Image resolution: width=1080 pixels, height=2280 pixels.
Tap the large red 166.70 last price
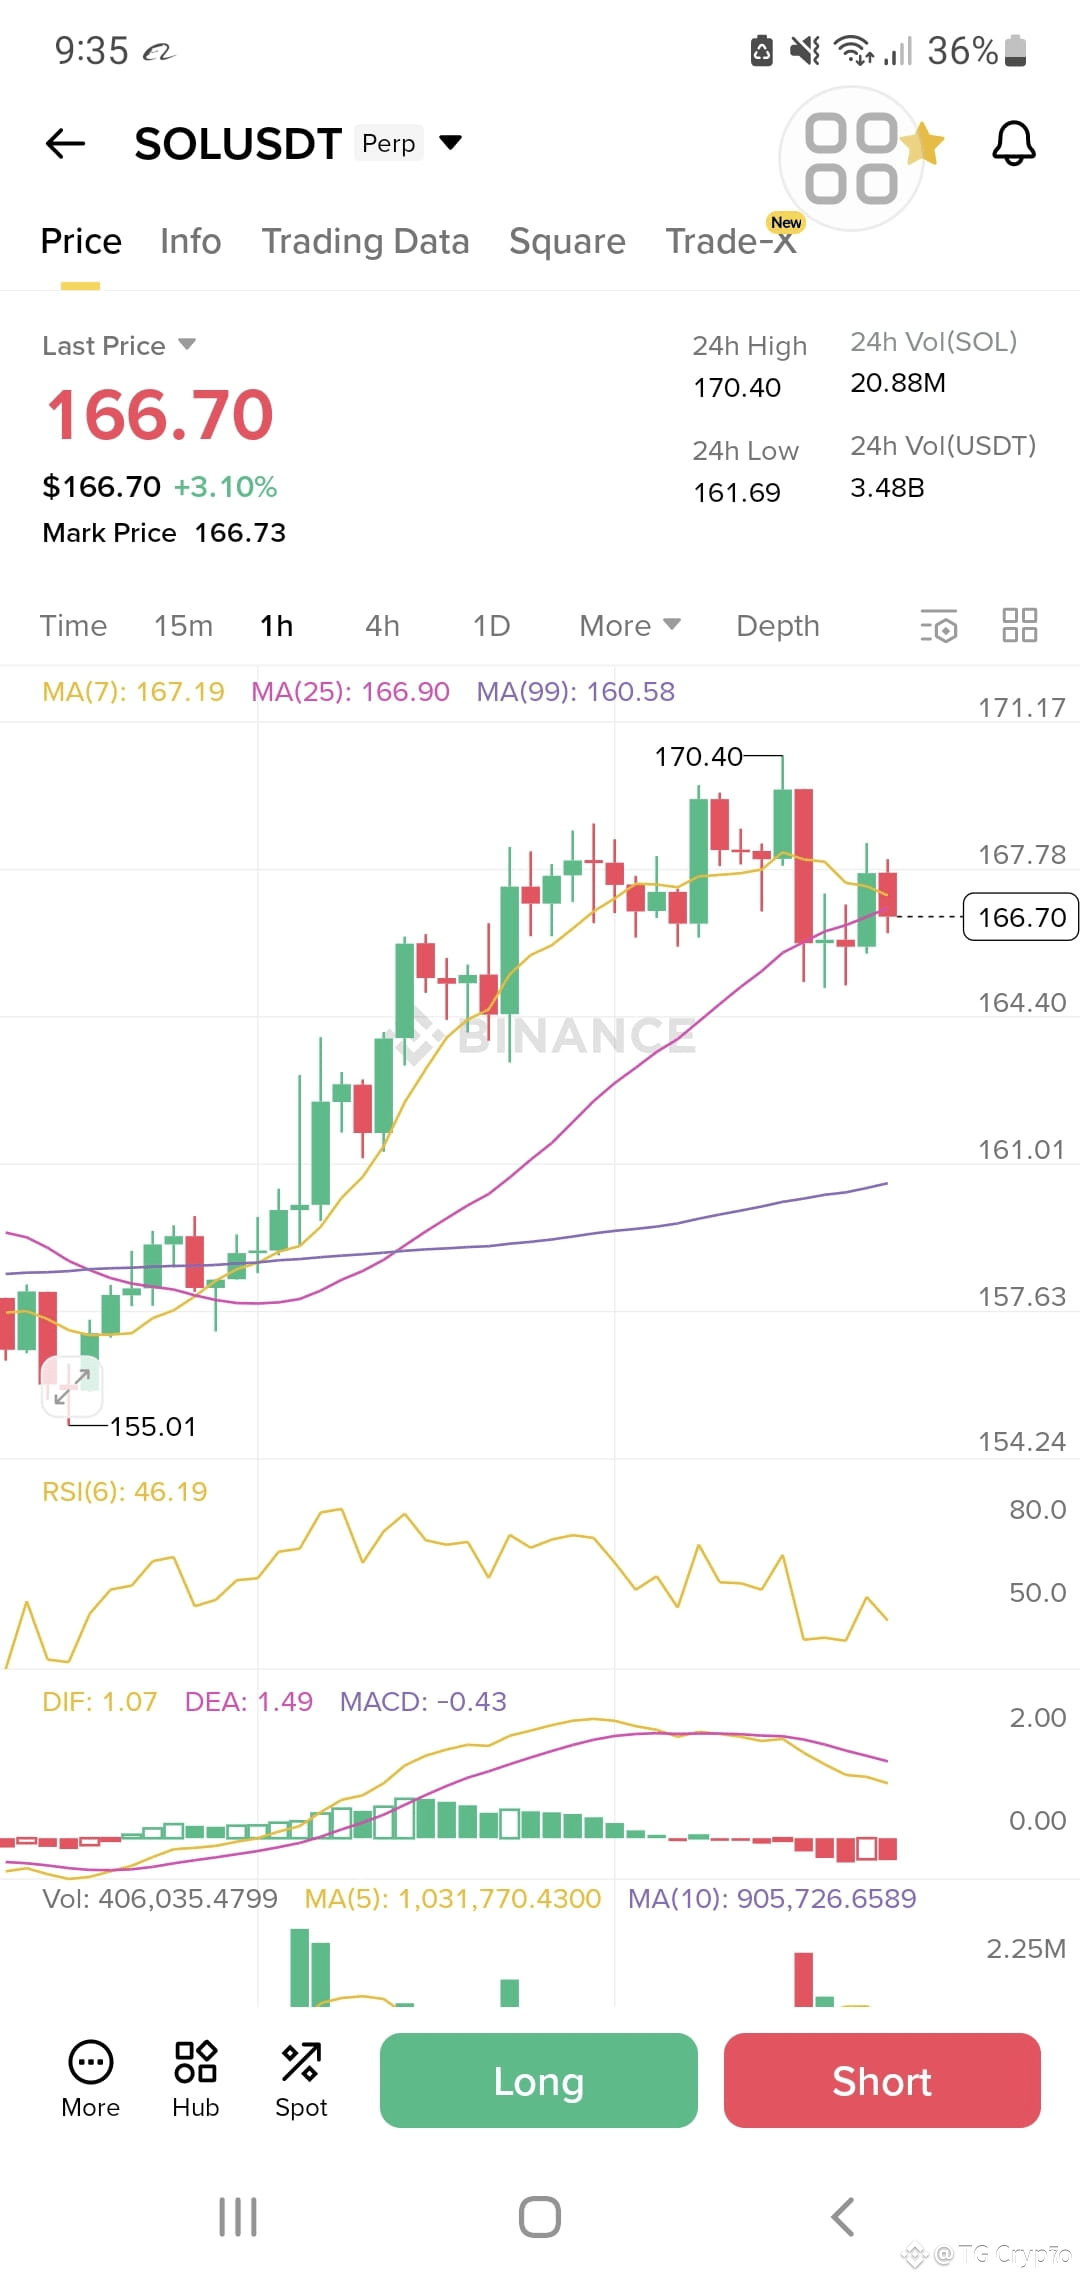pos(160,415)
